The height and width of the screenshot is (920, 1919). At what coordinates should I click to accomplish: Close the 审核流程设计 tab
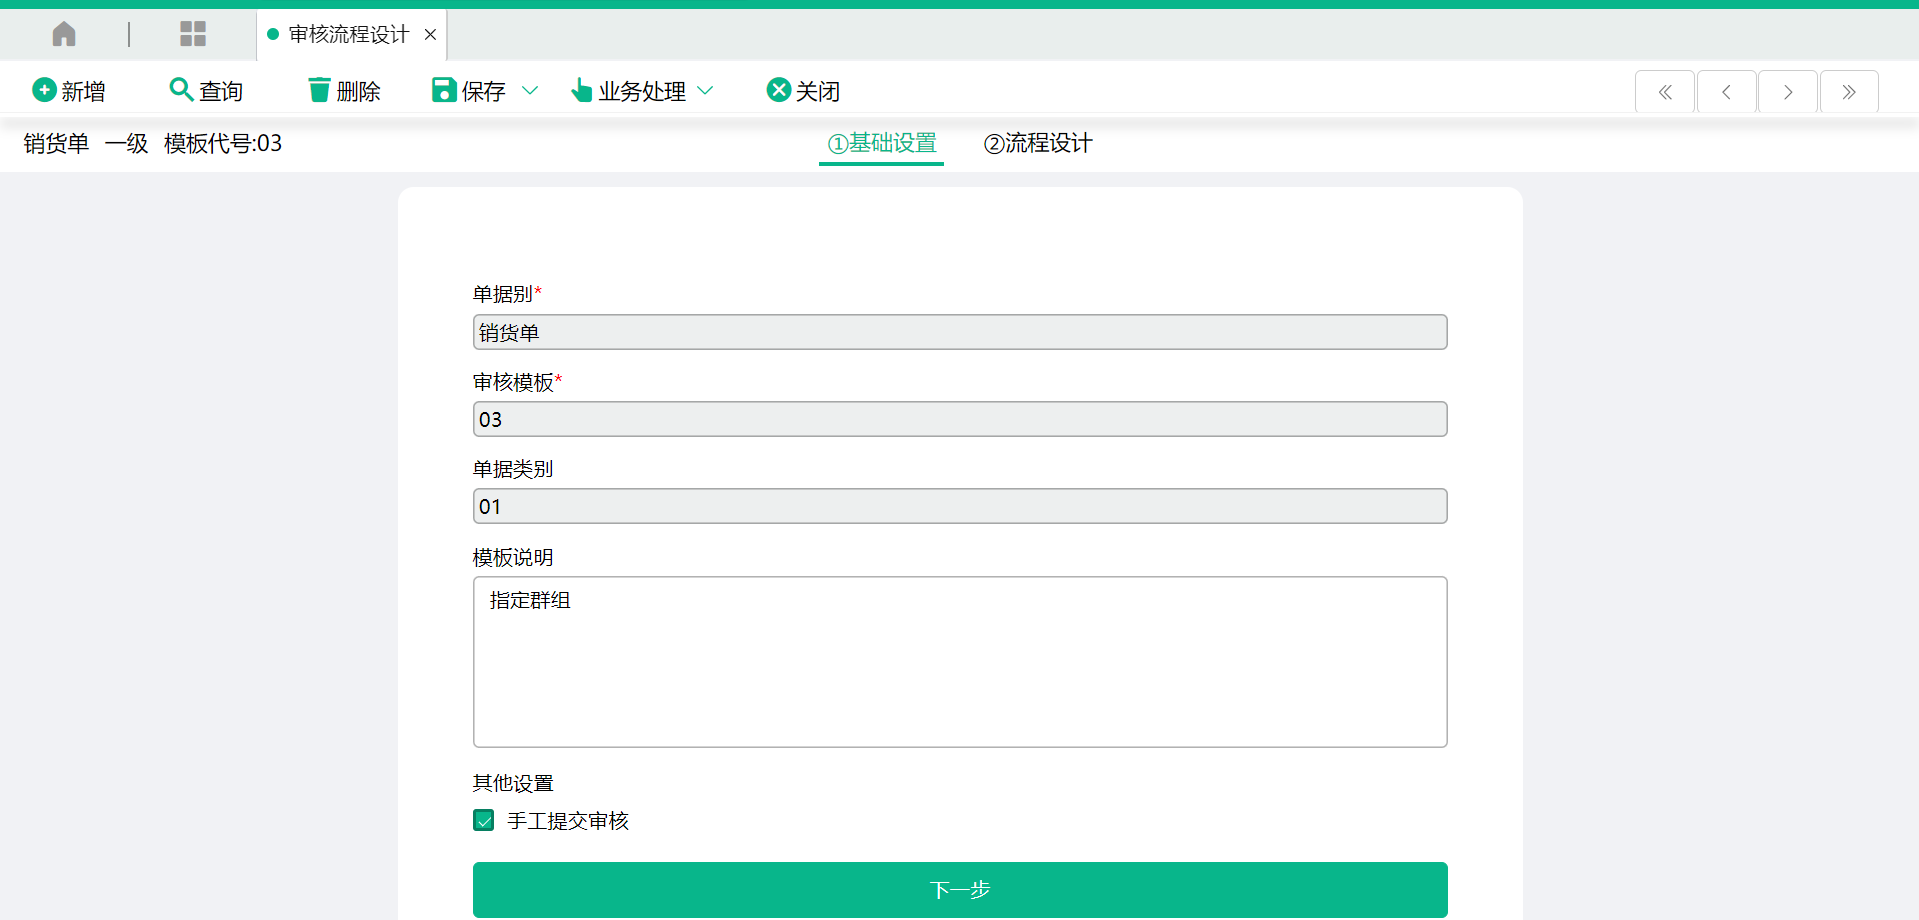click(430, 34)
